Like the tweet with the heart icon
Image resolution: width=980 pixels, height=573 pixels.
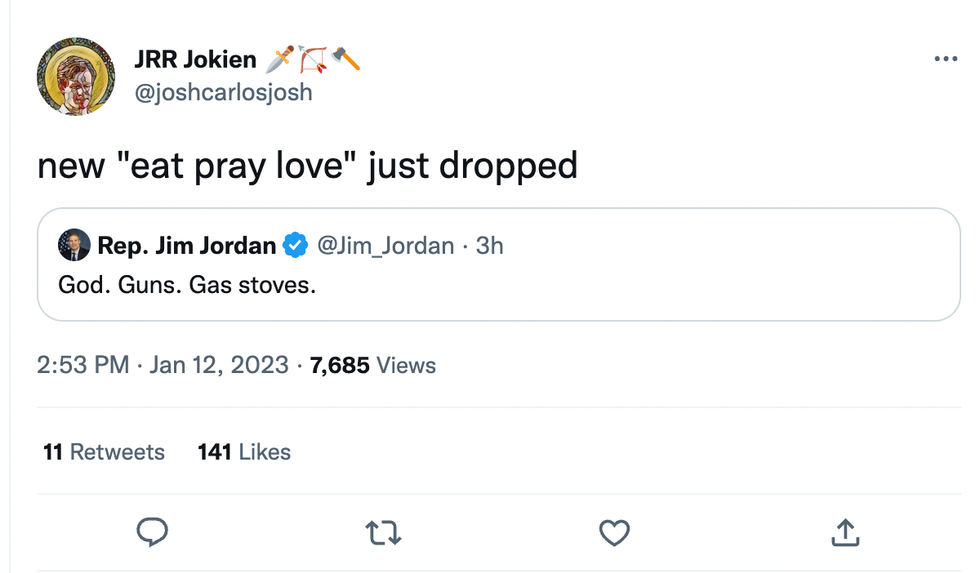click(614, 534)
